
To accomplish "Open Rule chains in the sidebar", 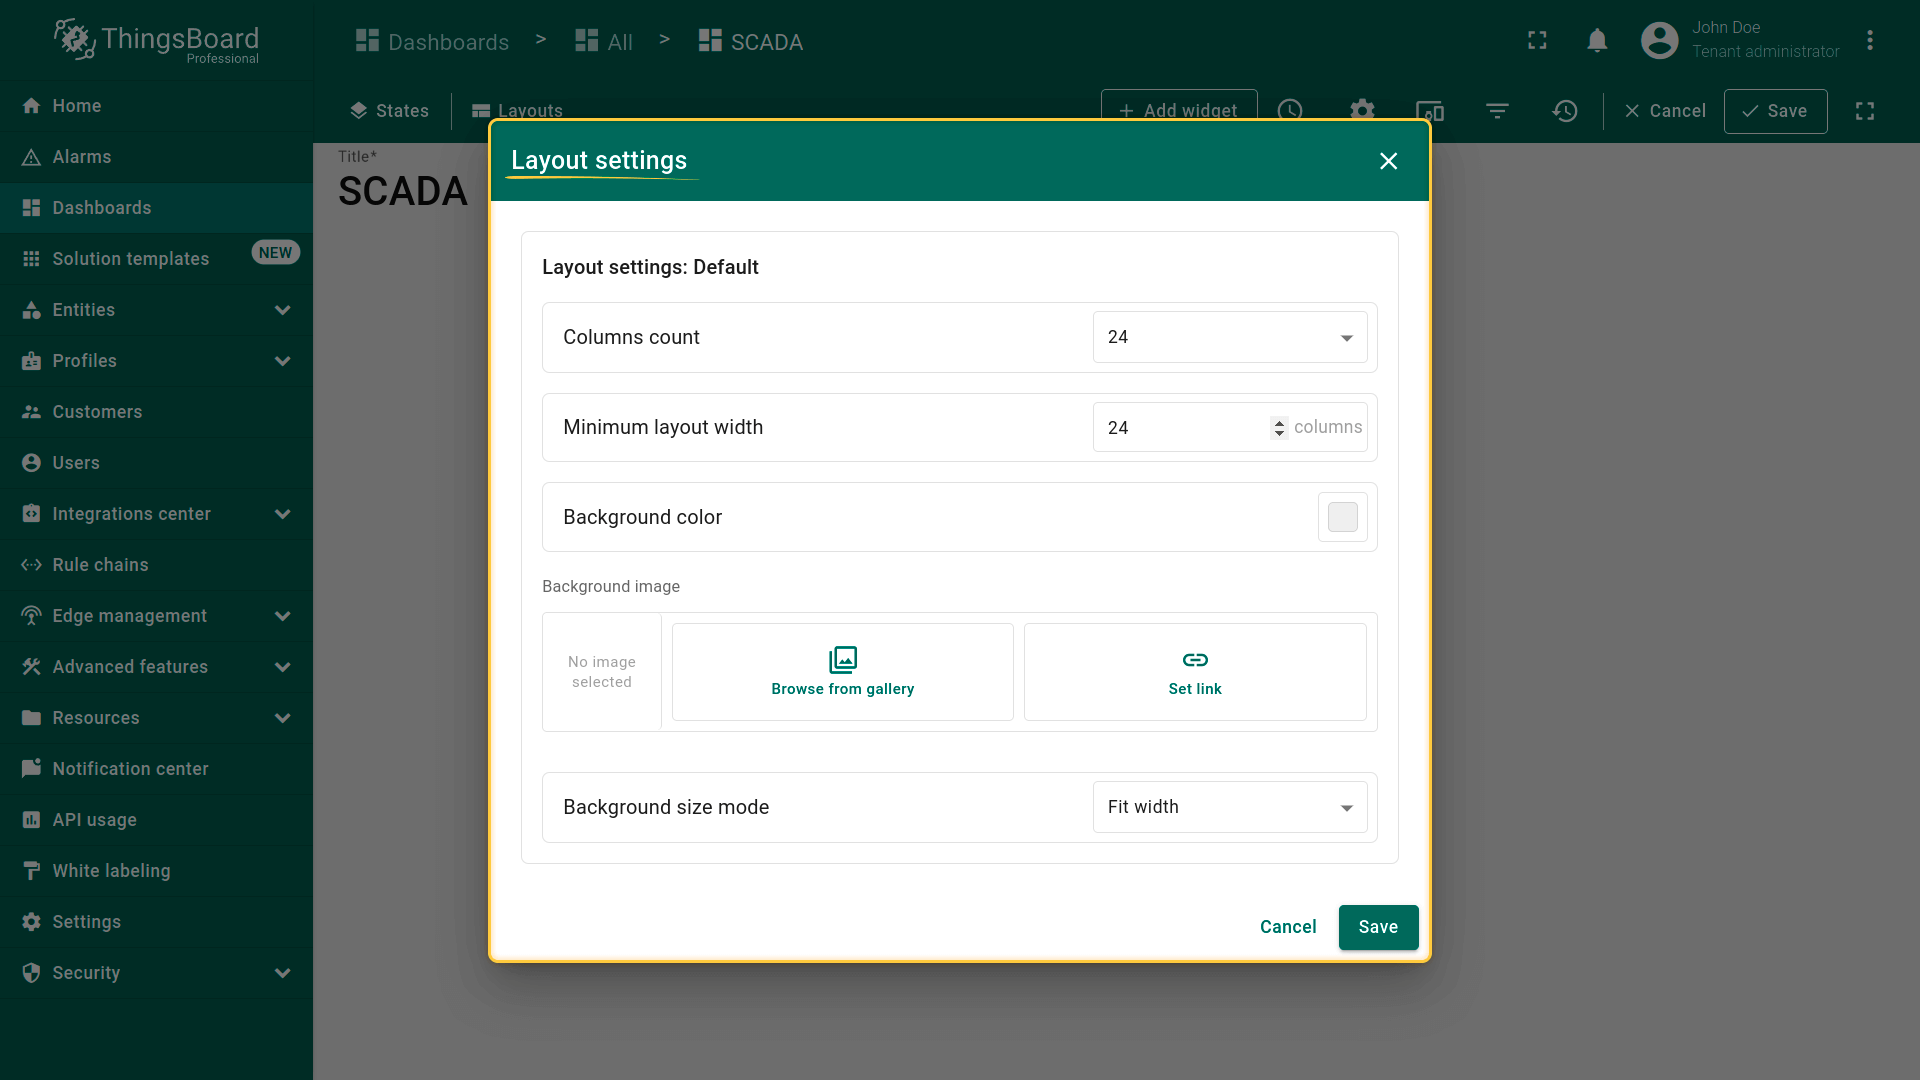I will (100, 565).
